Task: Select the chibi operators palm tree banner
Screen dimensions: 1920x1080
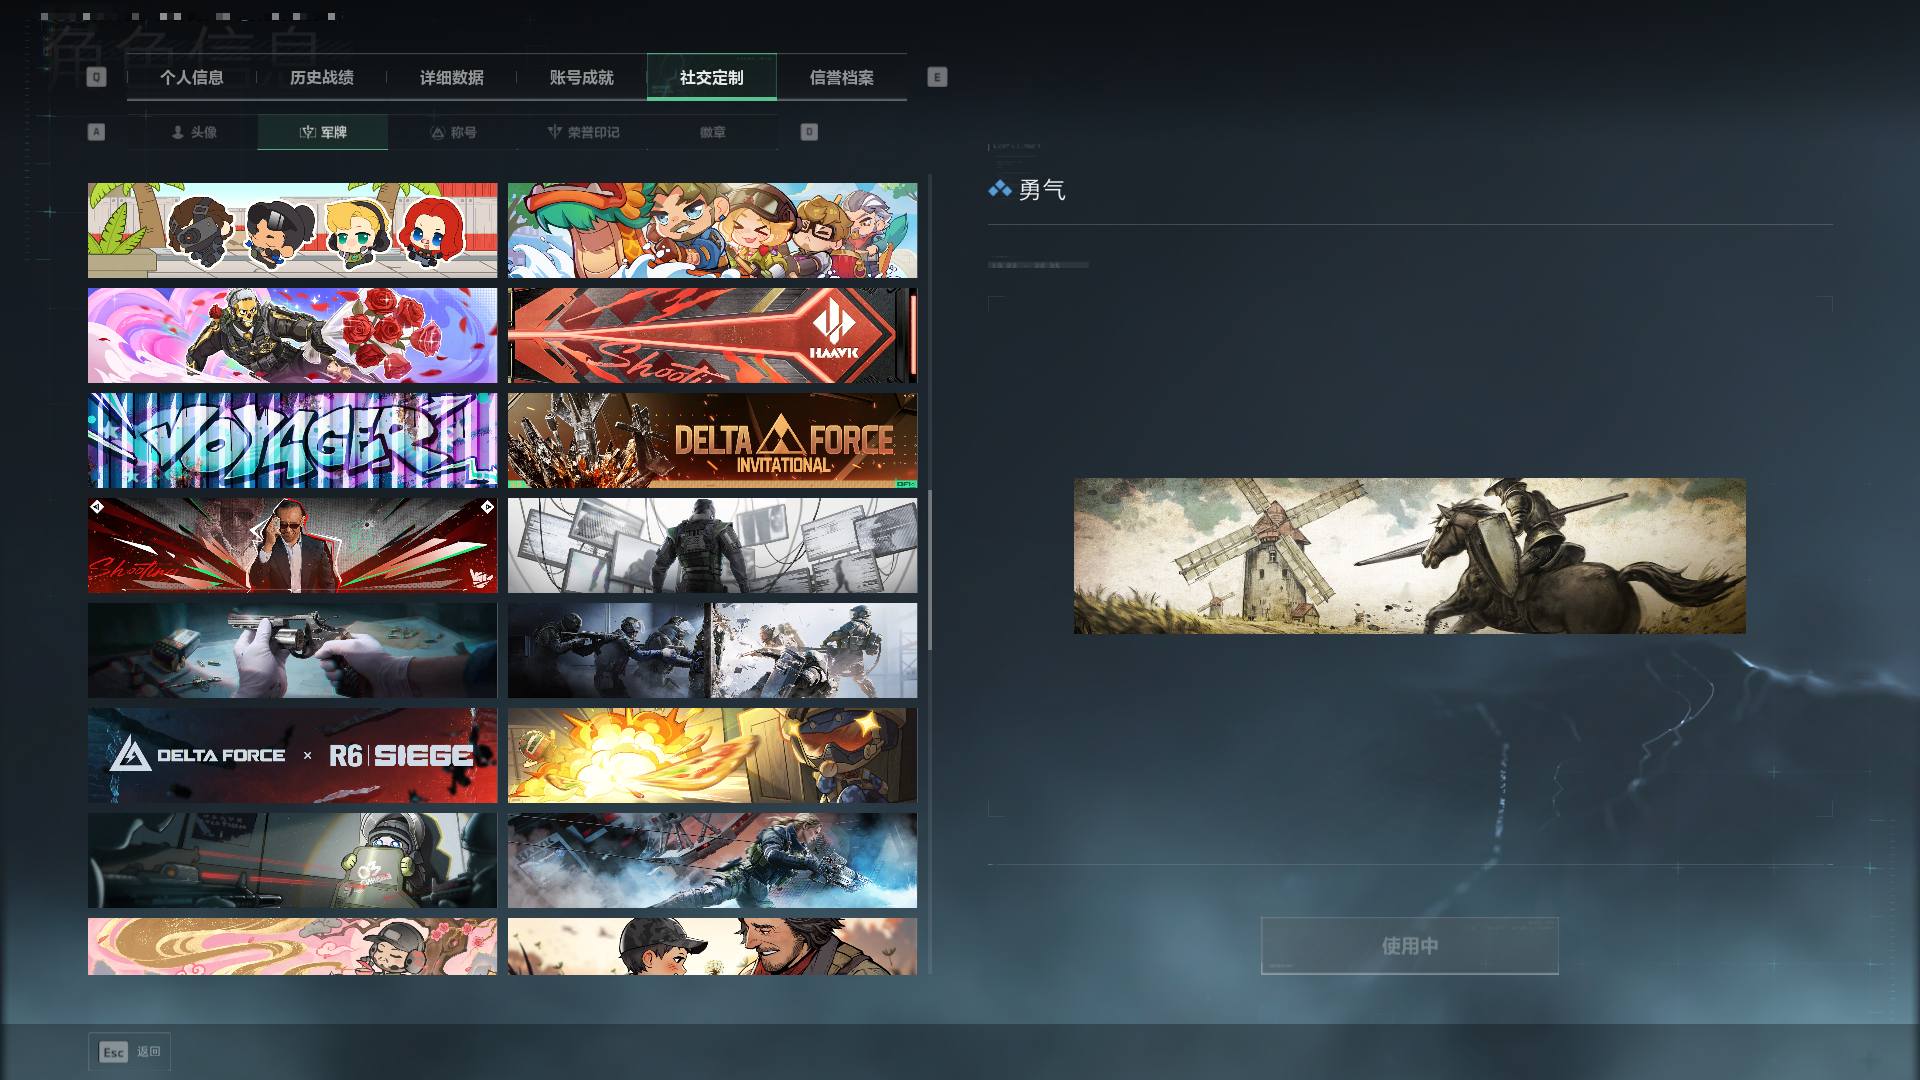Action: click(x=292, y=230)
